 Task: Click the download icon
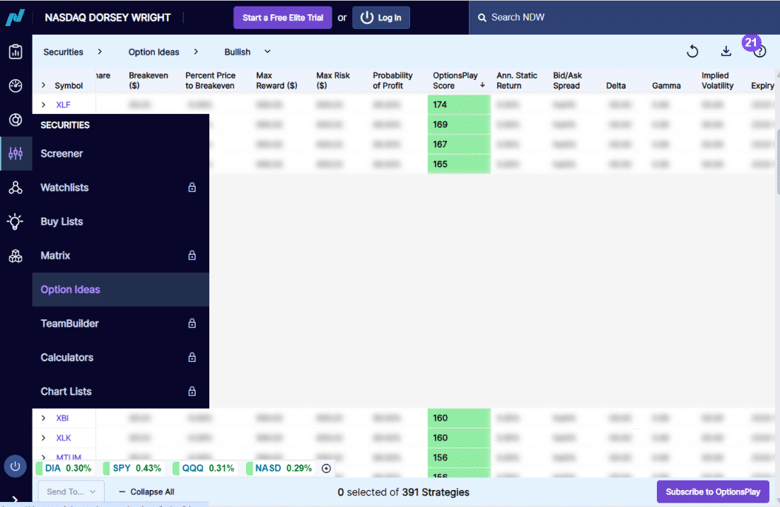point(726,51)
